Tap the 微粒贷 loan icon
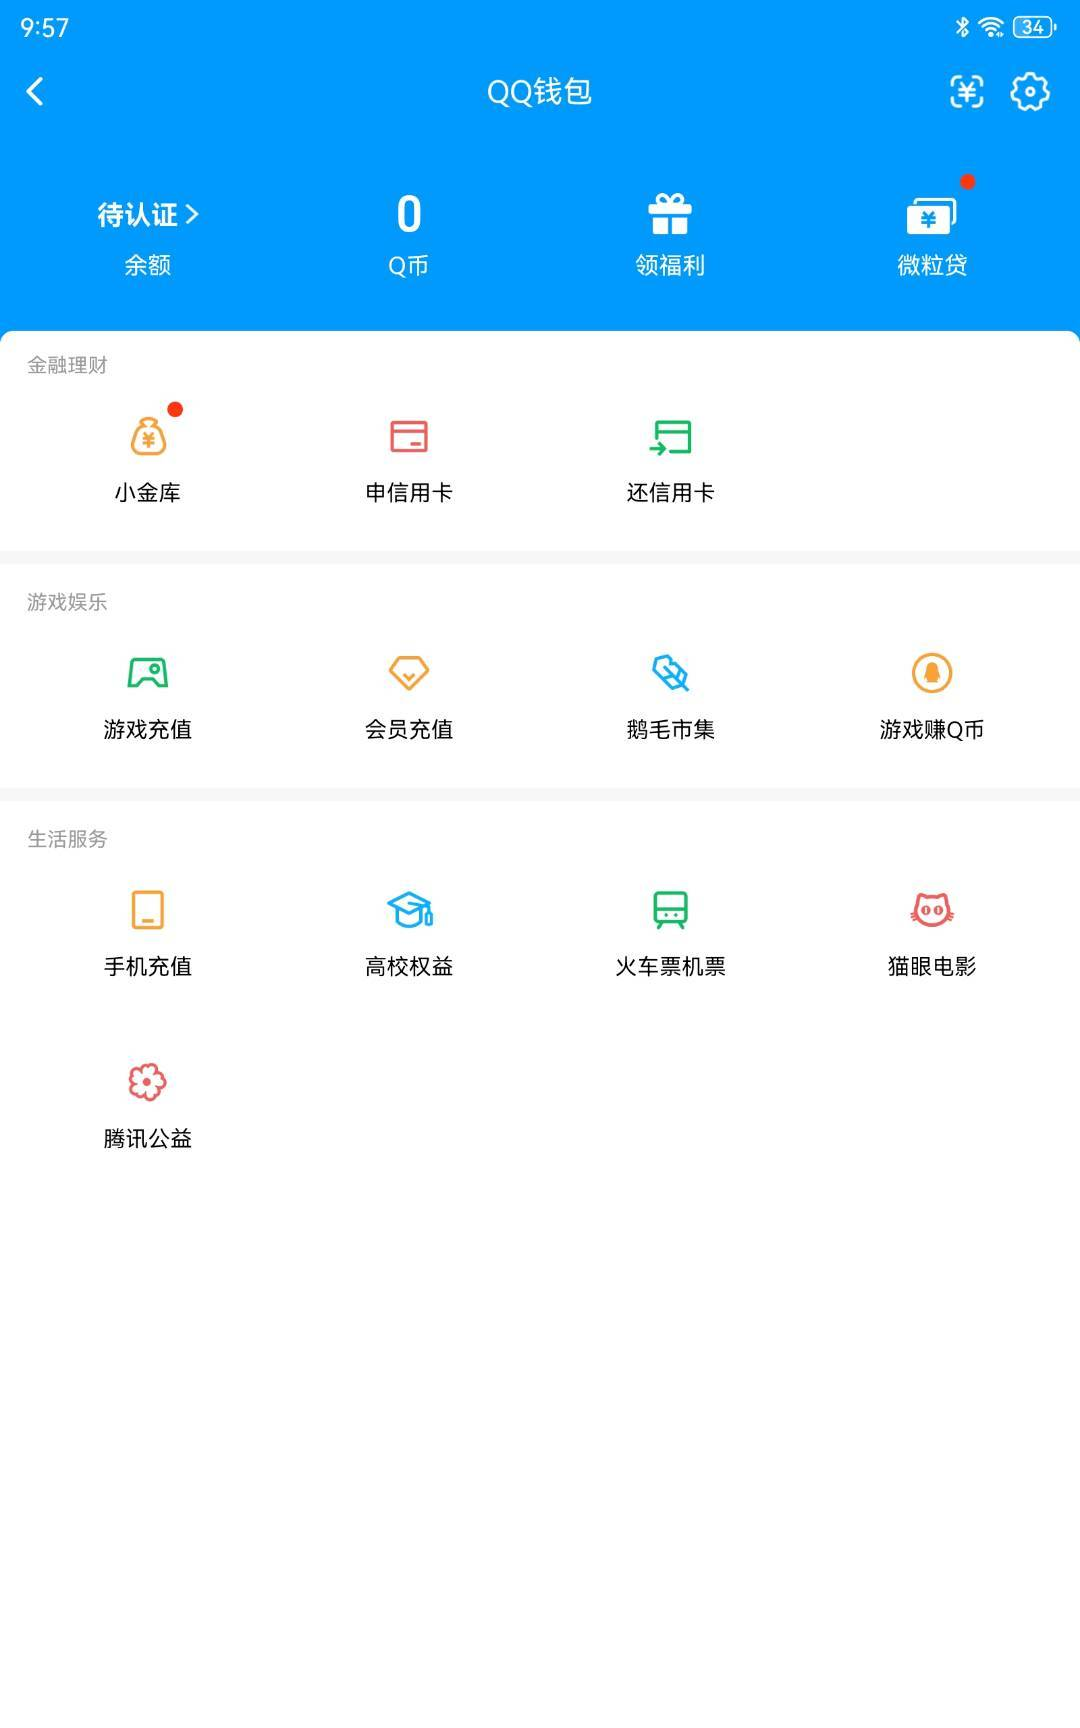1080x1728 pixels. [x=932, y=215]
